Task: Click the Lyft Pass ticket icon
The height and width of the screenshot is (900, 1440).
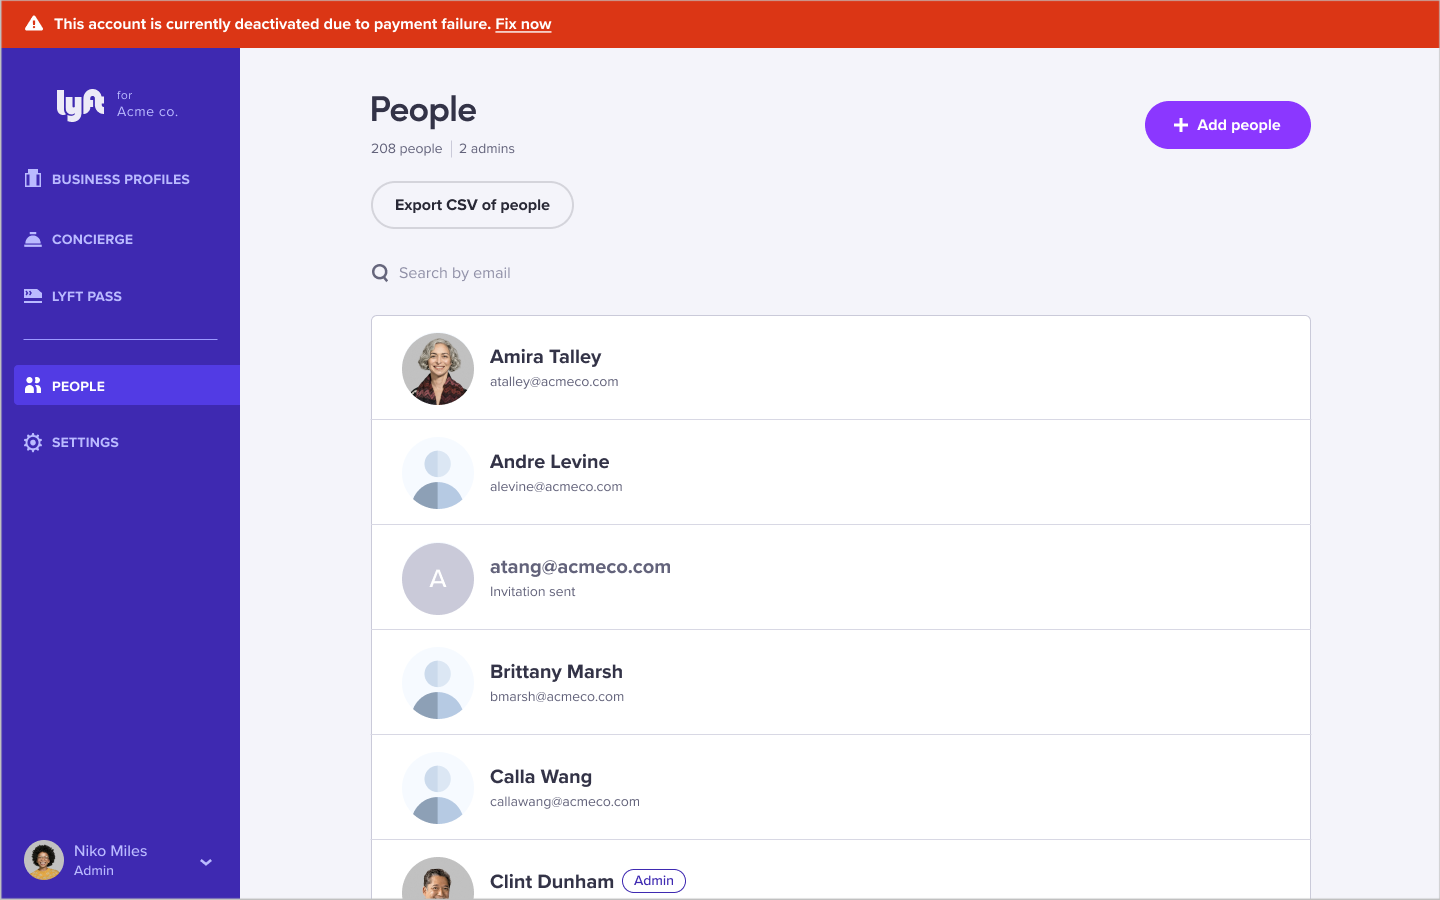Action: pyautogui.click(x=33, y=295)
